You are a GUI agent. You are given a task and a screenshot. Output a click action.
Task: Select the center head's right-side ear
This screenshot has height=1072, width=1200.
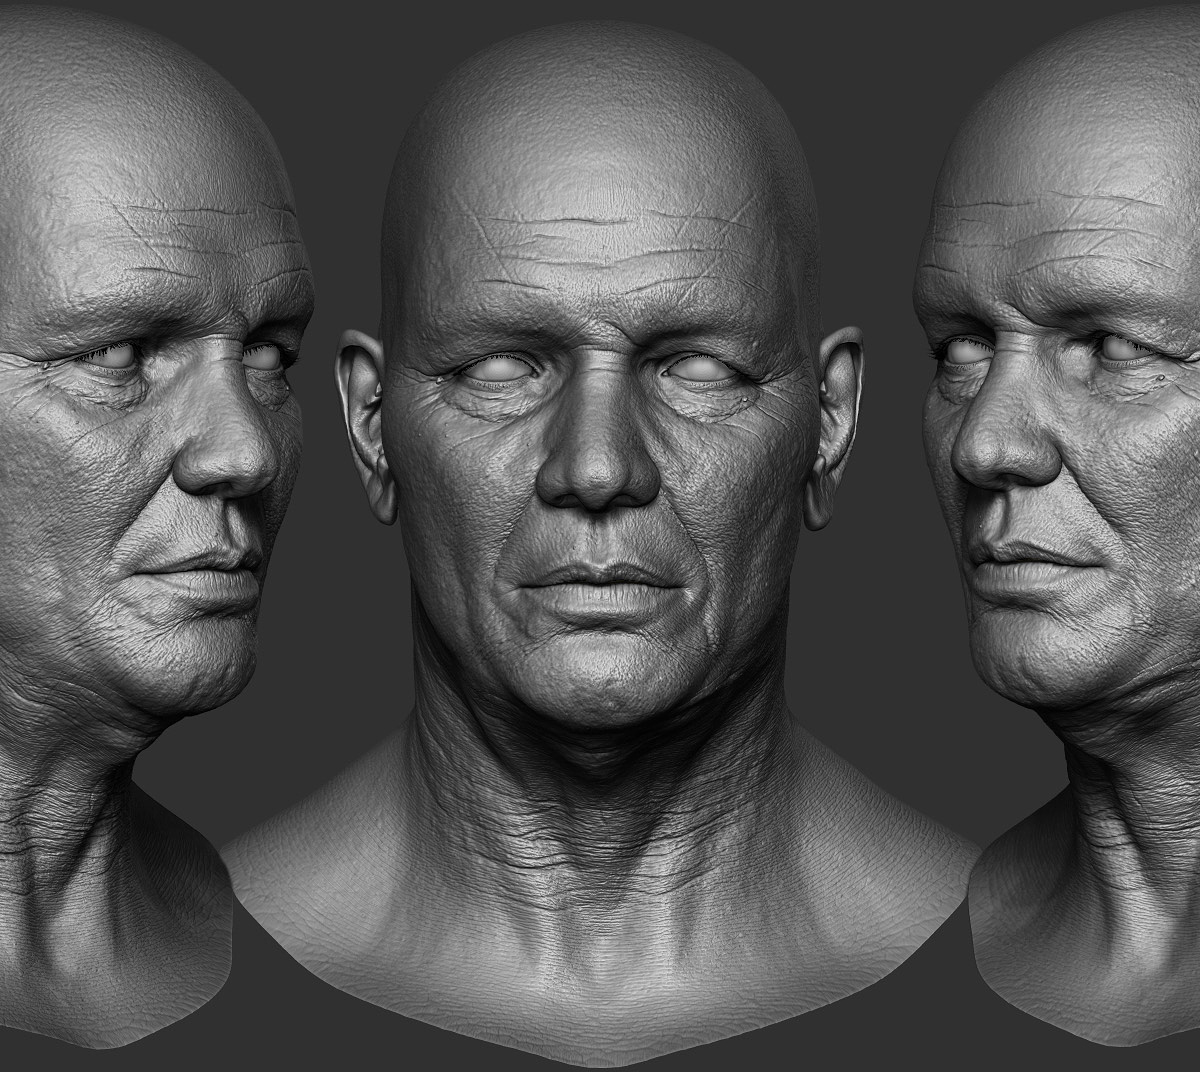(x=836, y=426)
